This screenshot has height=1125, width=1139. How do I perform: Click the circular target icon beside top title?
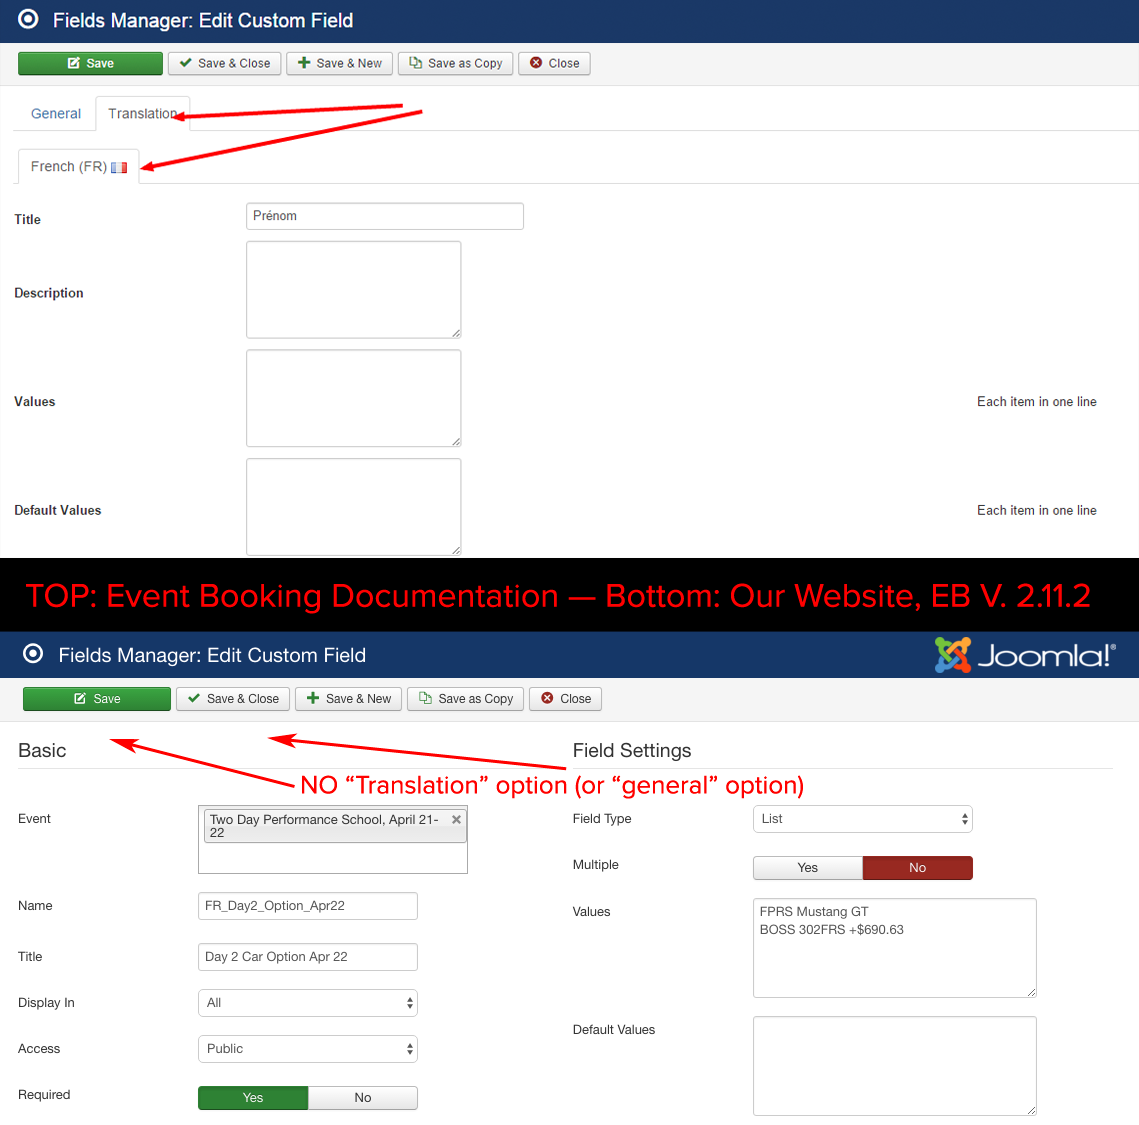pos(29,20)
